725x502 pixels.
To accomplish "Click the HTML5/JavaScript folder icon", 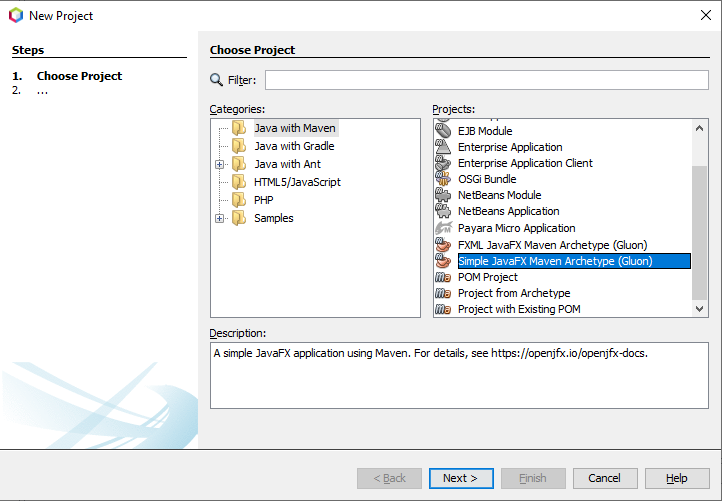I will point(239,182).
